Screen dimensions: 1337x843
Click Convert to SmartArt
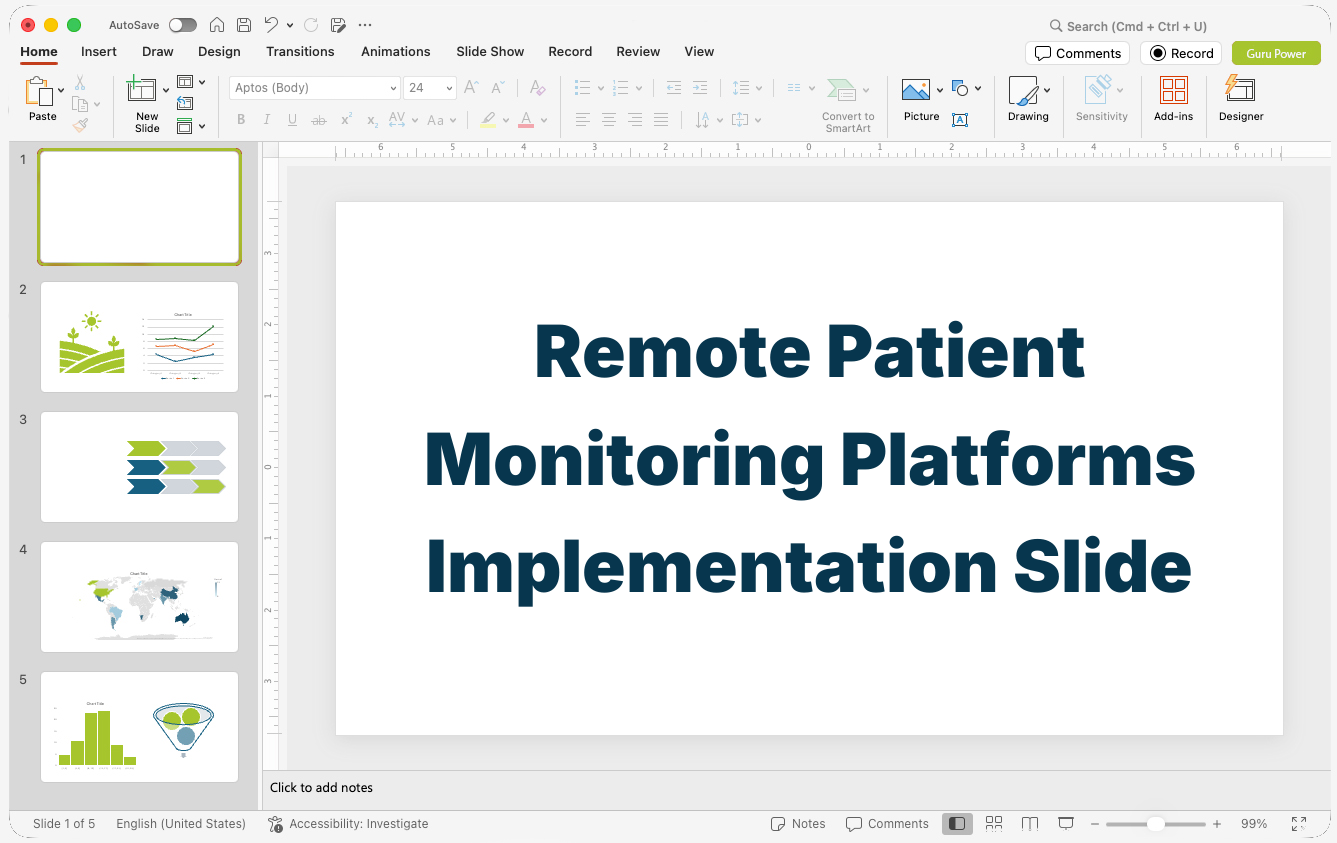point(848,105)
